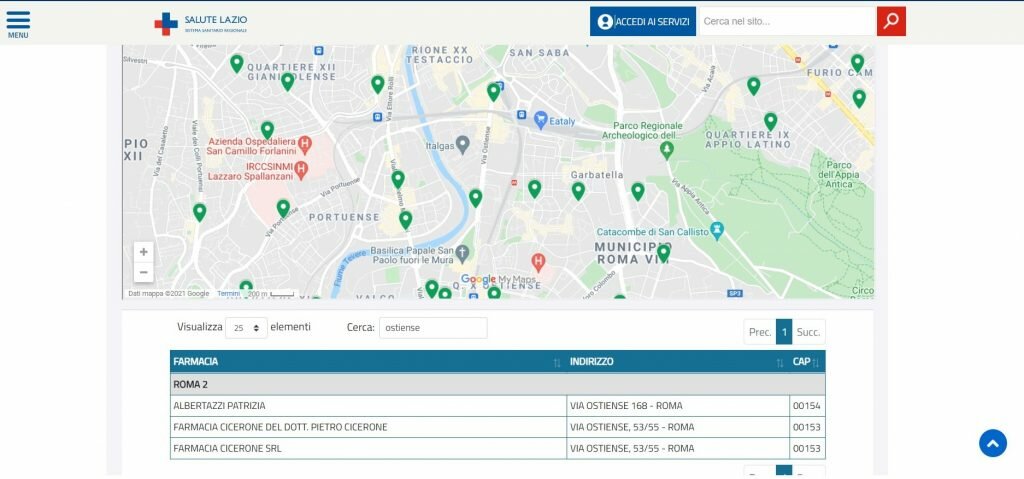Select the Catacombe di San Callisto marker

(x=716, y=230)
